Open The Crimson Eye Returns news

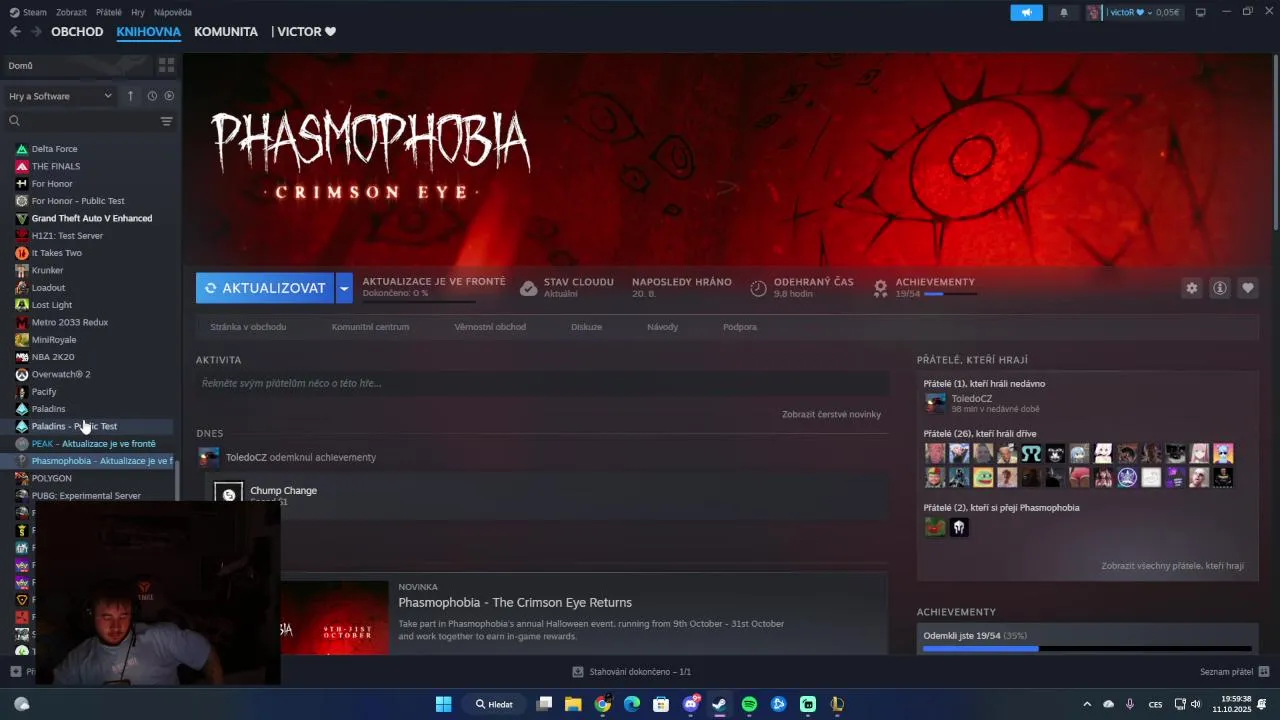[x=515, y=603]
